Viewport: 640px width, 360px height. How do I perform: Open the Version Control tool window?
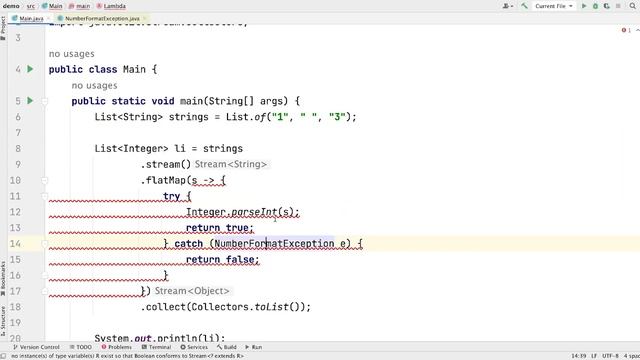(x=36, y=347)
